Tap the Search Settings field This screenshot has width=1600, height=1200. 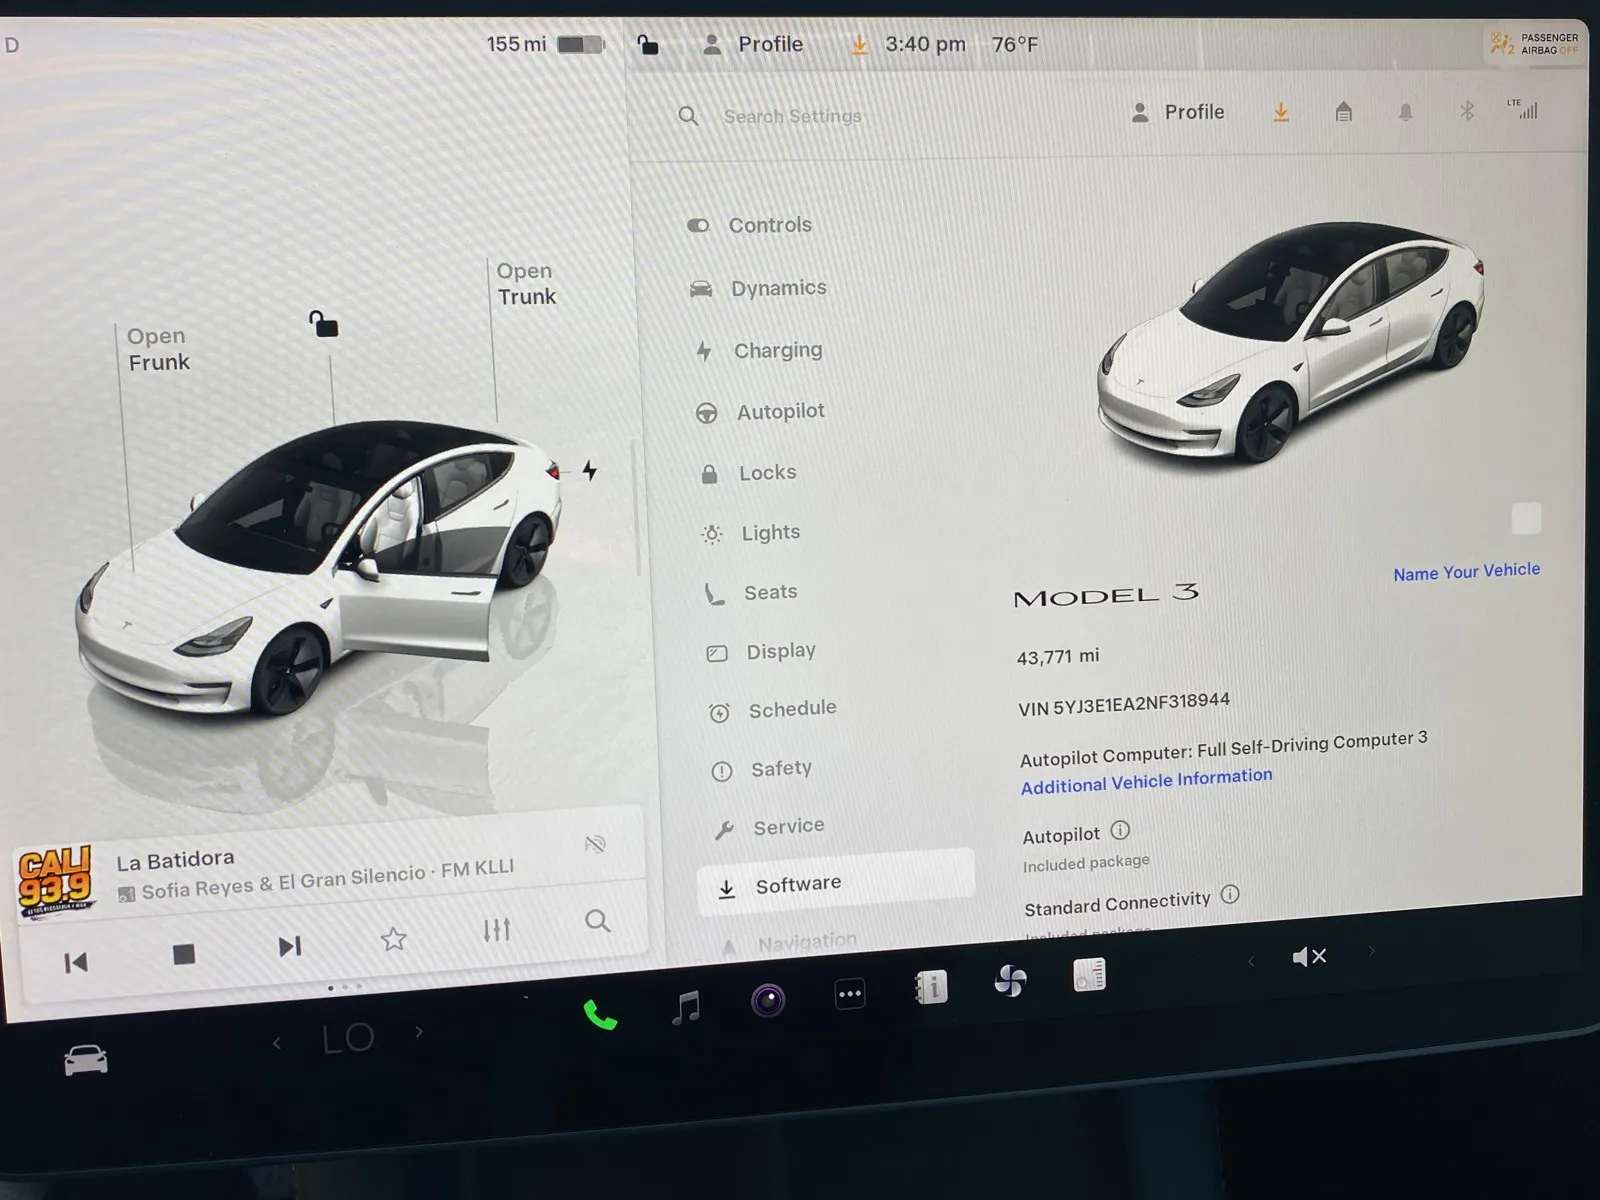pyautogui.click(x=792, y=116)
